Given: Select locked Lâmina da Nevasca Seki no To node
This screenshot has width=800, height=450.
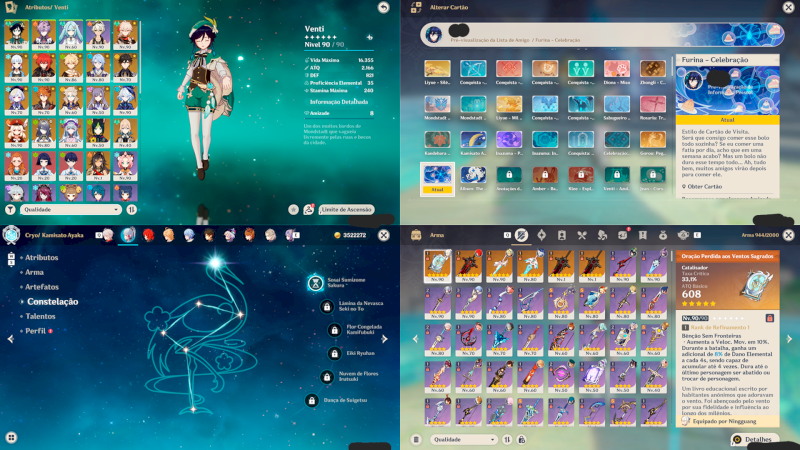Looking at the screenshot, I should click(327, 306).
